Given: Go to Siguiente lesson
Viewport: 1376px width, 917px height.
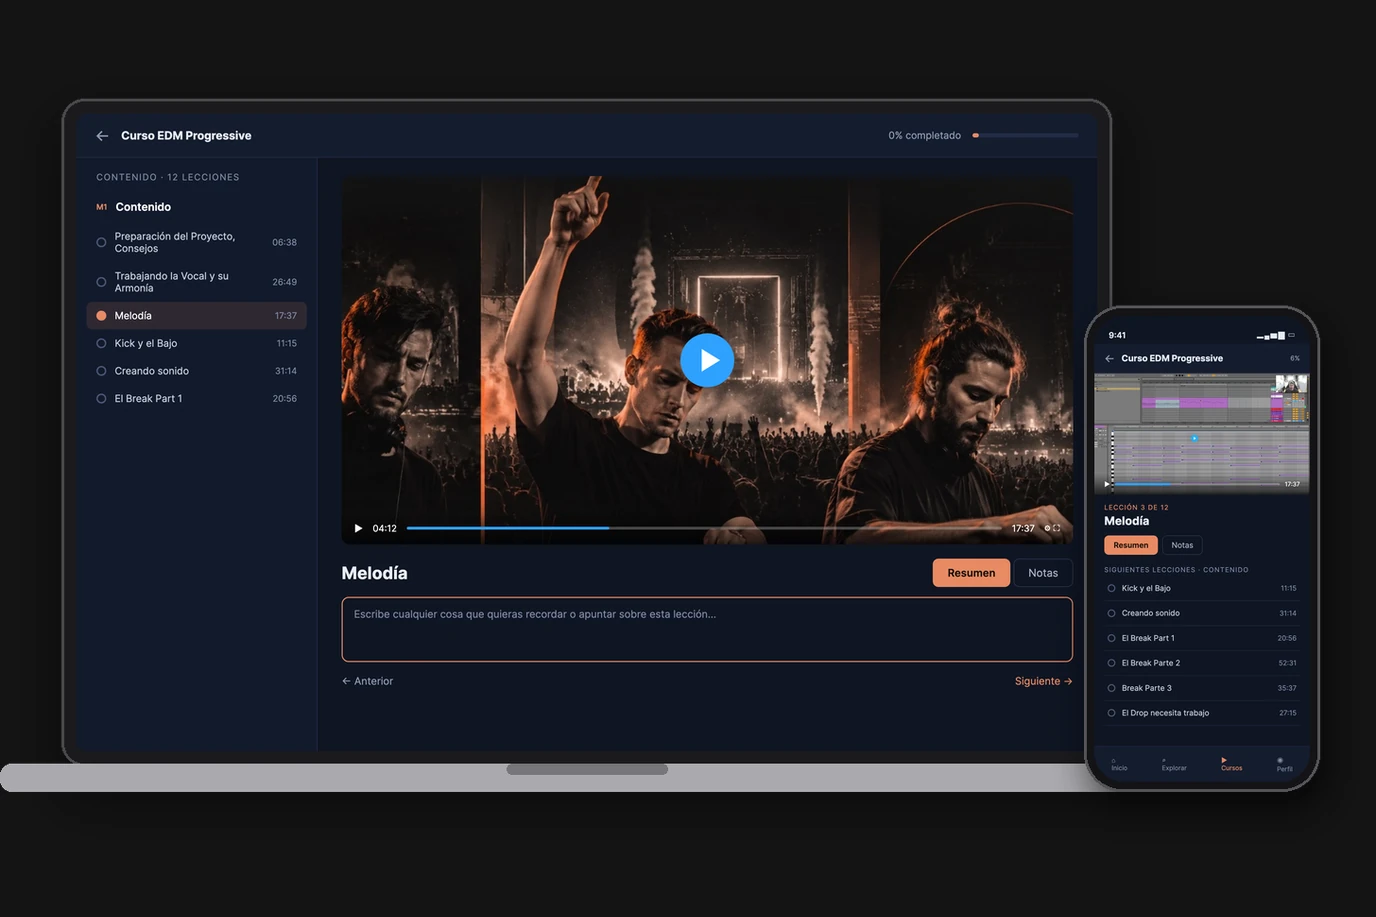Looking at the screenshot, I should pos(1043,681).
